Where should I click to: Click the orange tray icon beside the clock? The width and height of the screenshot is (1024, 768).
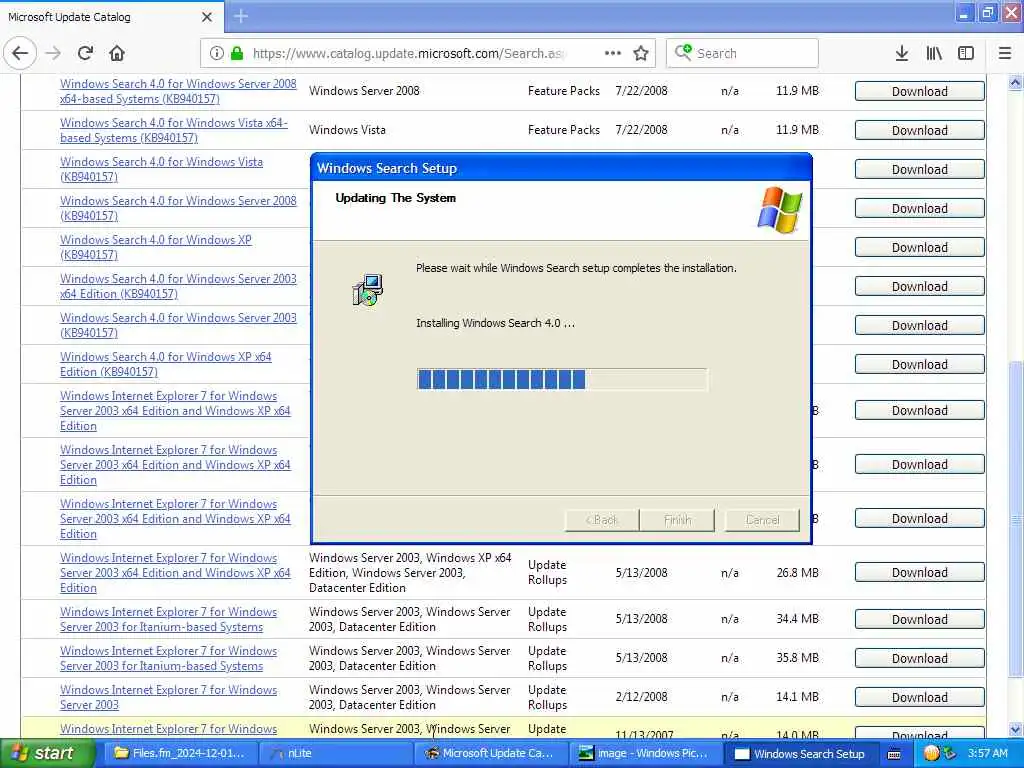[x=931, y=754]
